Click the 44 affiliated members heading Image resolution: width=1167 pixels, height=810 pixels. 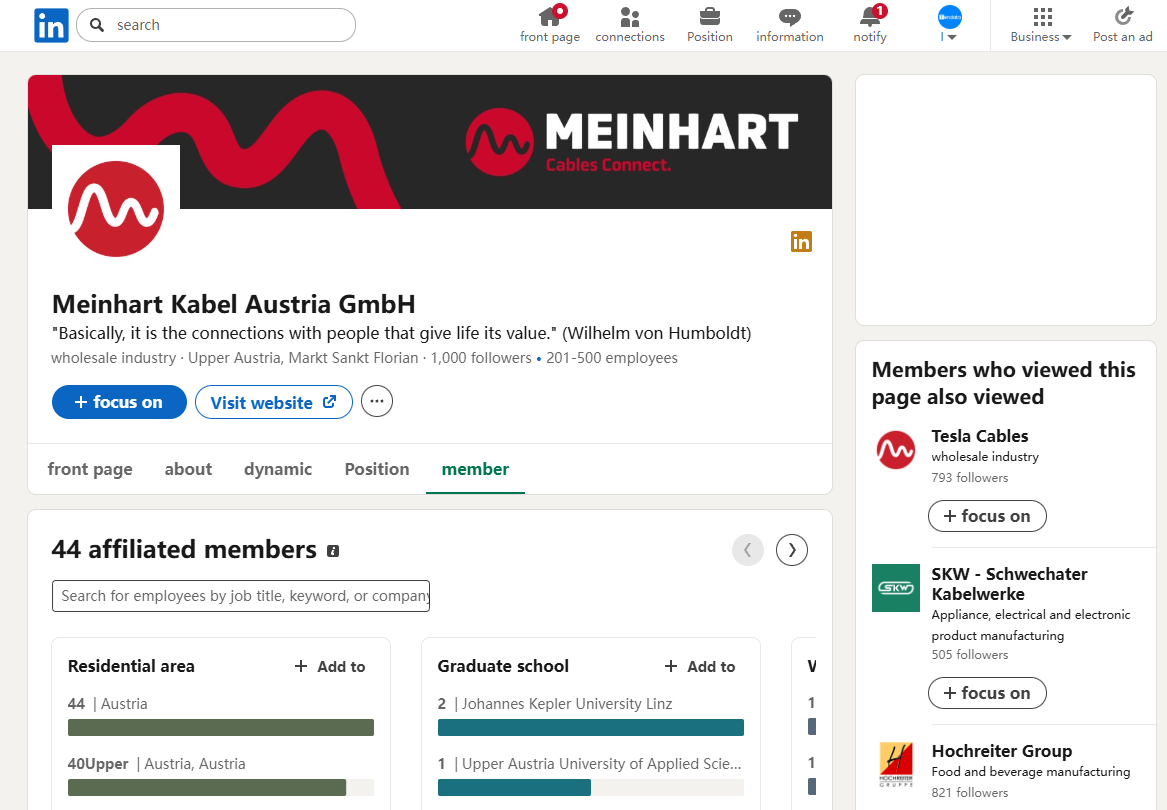tap(184, 549)
